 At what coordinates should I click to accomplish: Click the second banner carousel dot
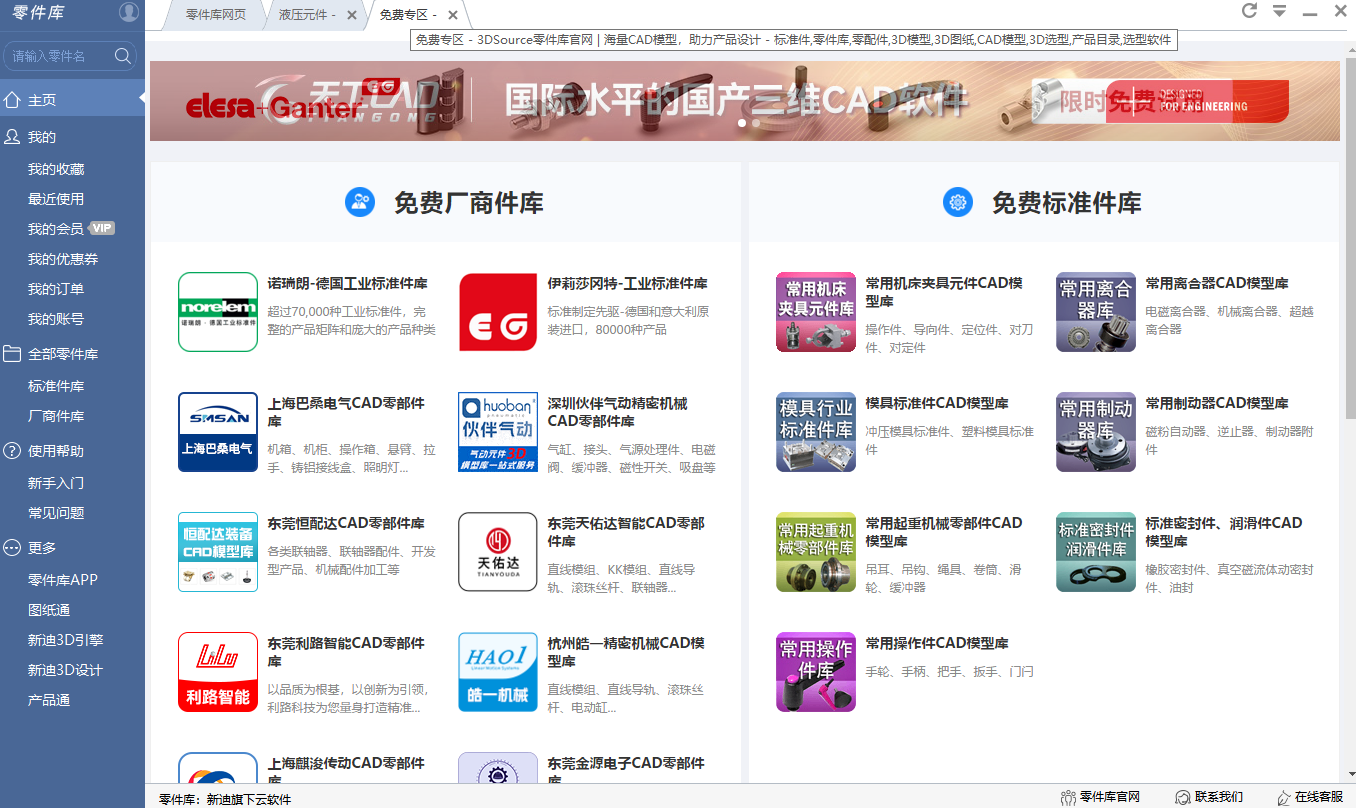756,123
